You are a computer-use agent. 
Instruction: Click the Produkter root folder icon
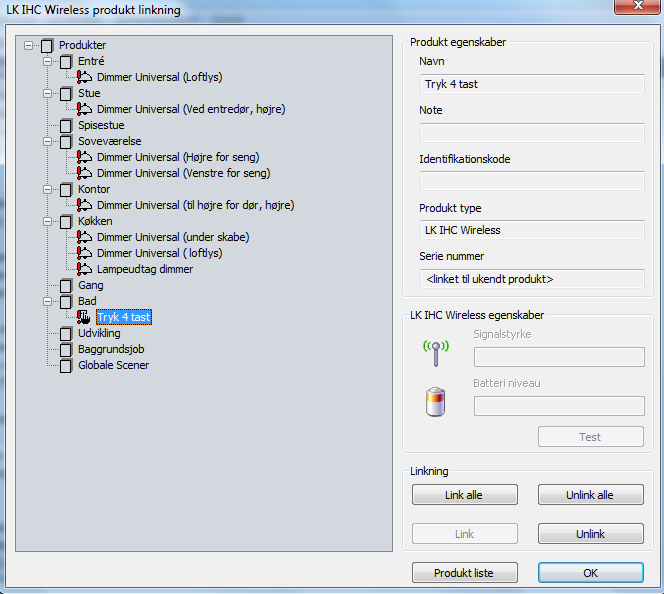47,45
